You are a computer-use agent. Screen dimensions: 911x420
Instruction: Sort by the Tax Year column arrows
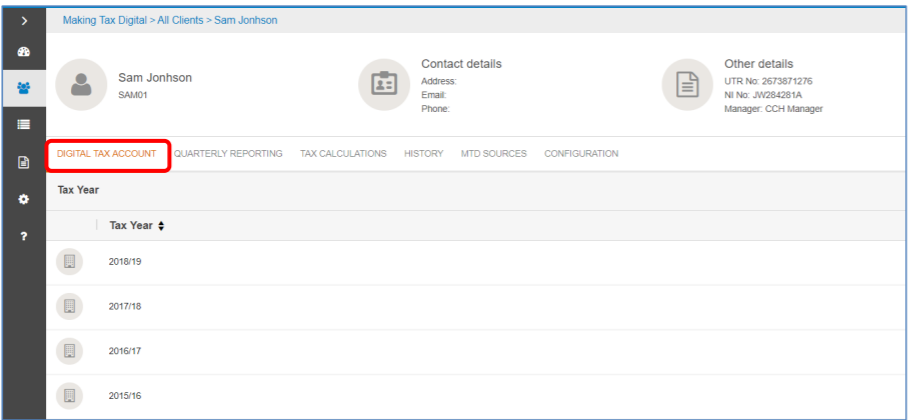[161, 226]
